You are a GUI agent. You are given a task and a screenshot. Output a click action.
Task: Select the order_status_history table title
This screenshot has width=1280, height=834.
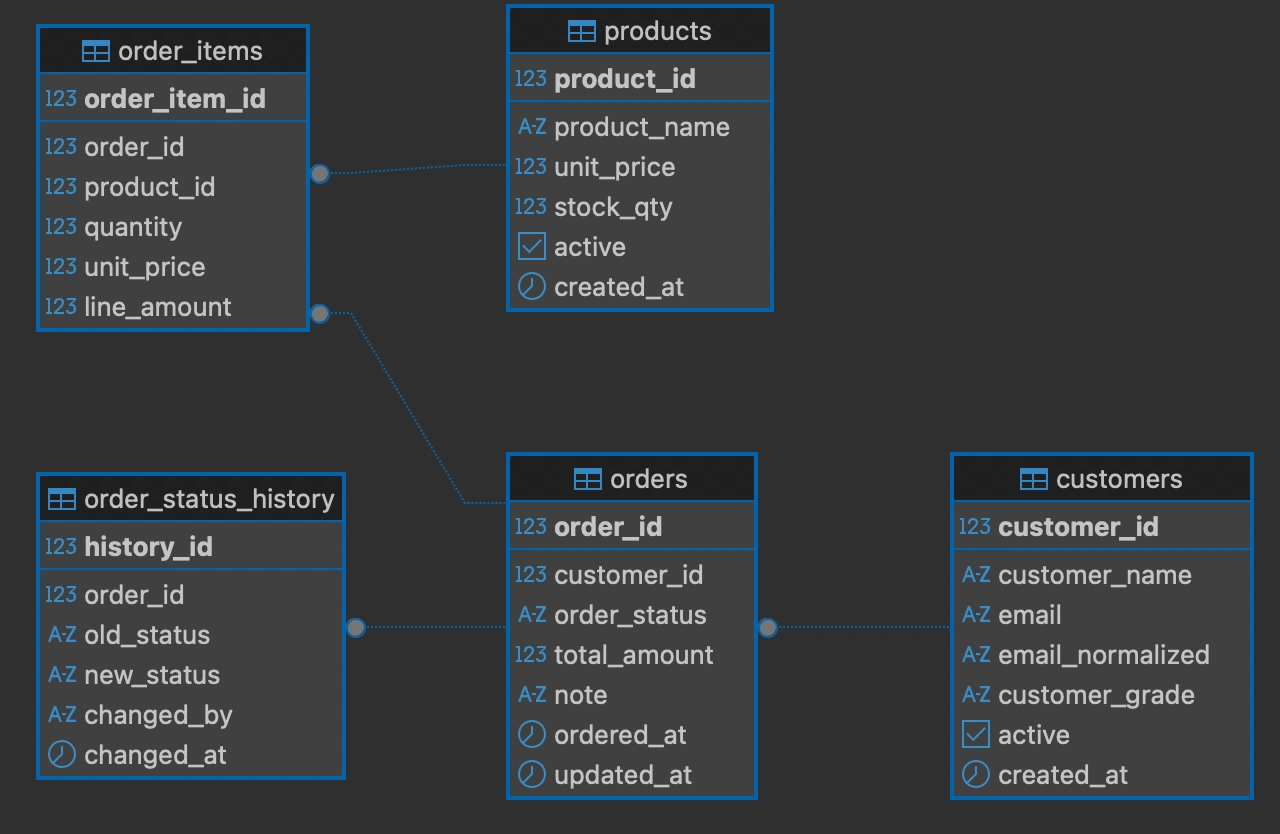pyautogui.click(x=209, y=499)
